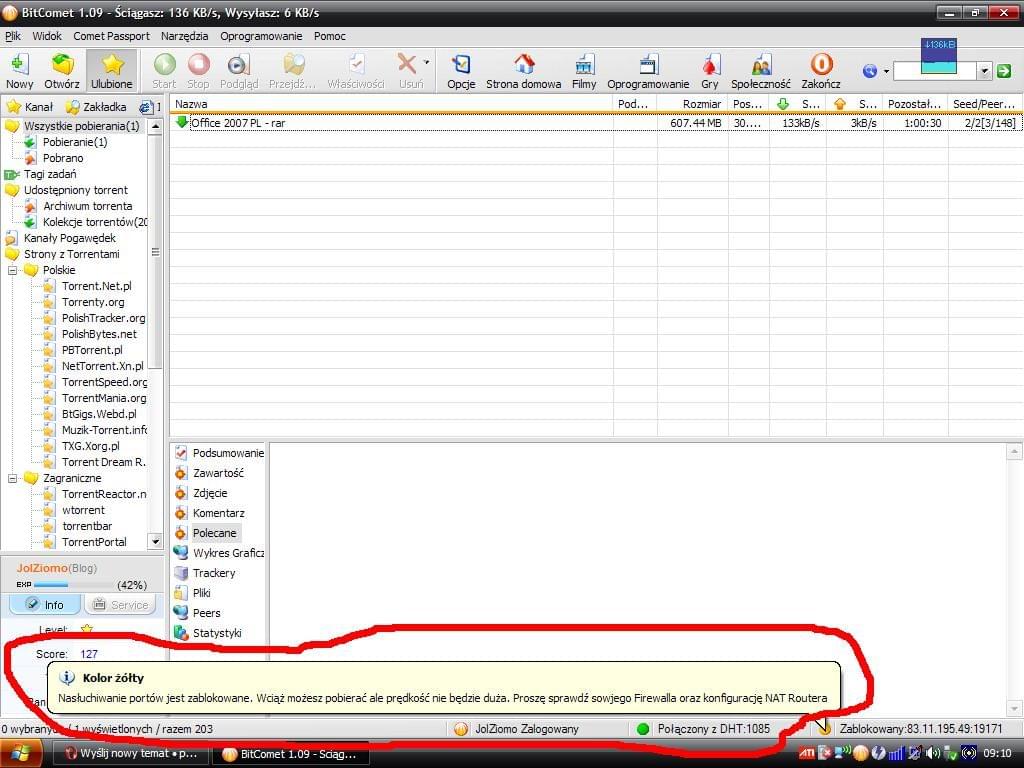1024x768 pixels.
Task: Click the Otwórz toolbar icon
Action: pyautogui.click(x=62, y=71)
